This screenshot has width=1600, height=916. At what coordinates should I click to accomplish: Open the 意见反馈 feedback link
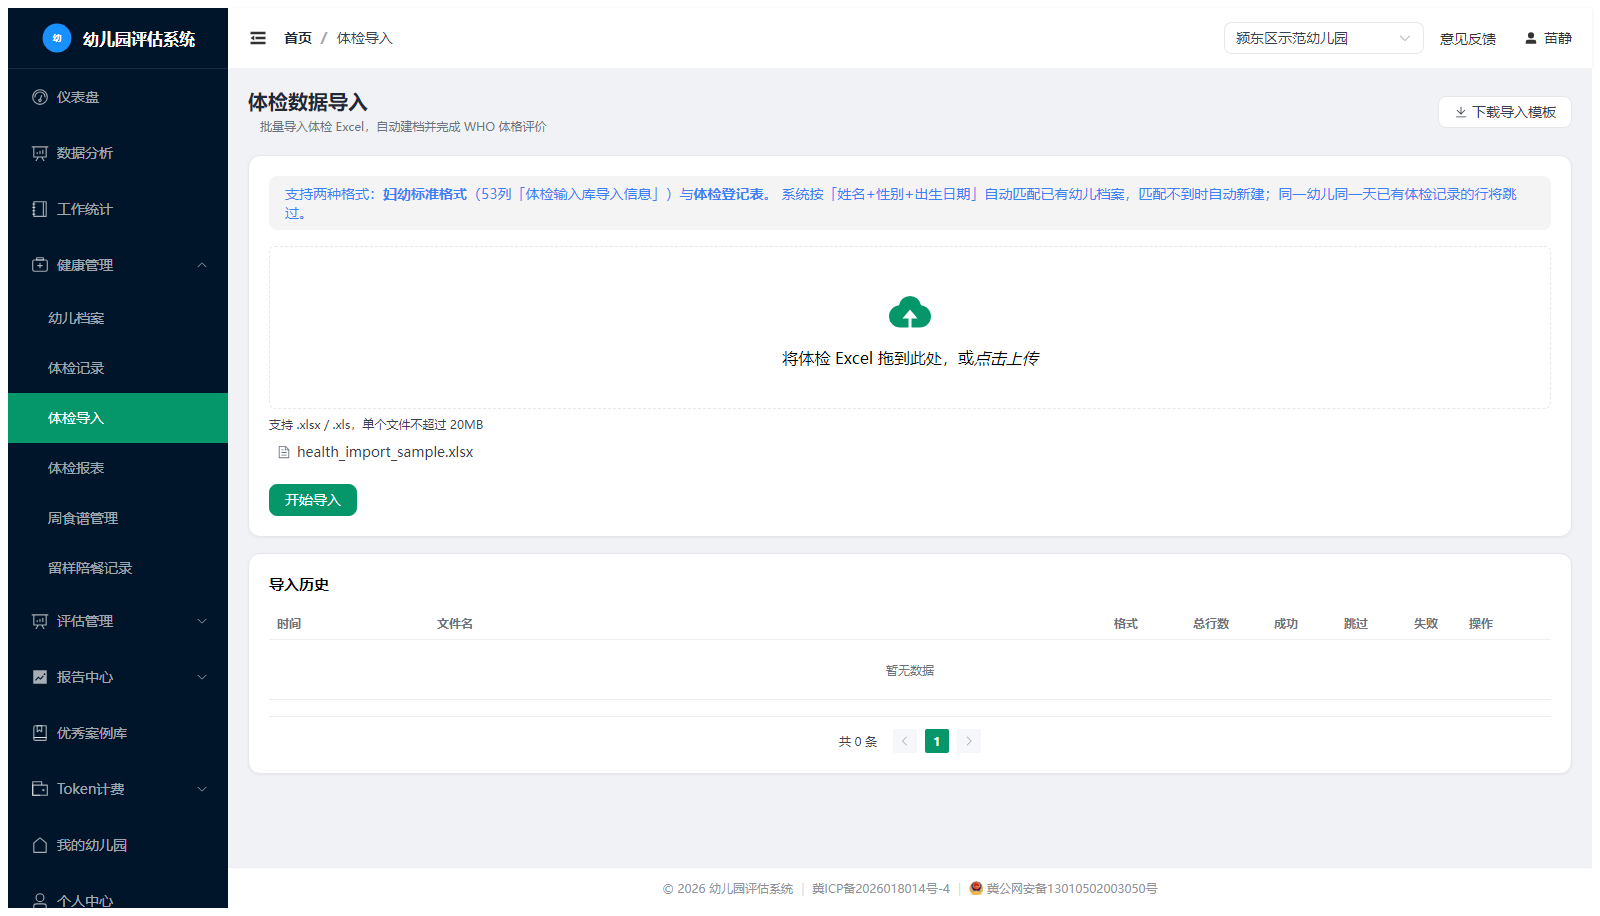[x=1468, y=39]
